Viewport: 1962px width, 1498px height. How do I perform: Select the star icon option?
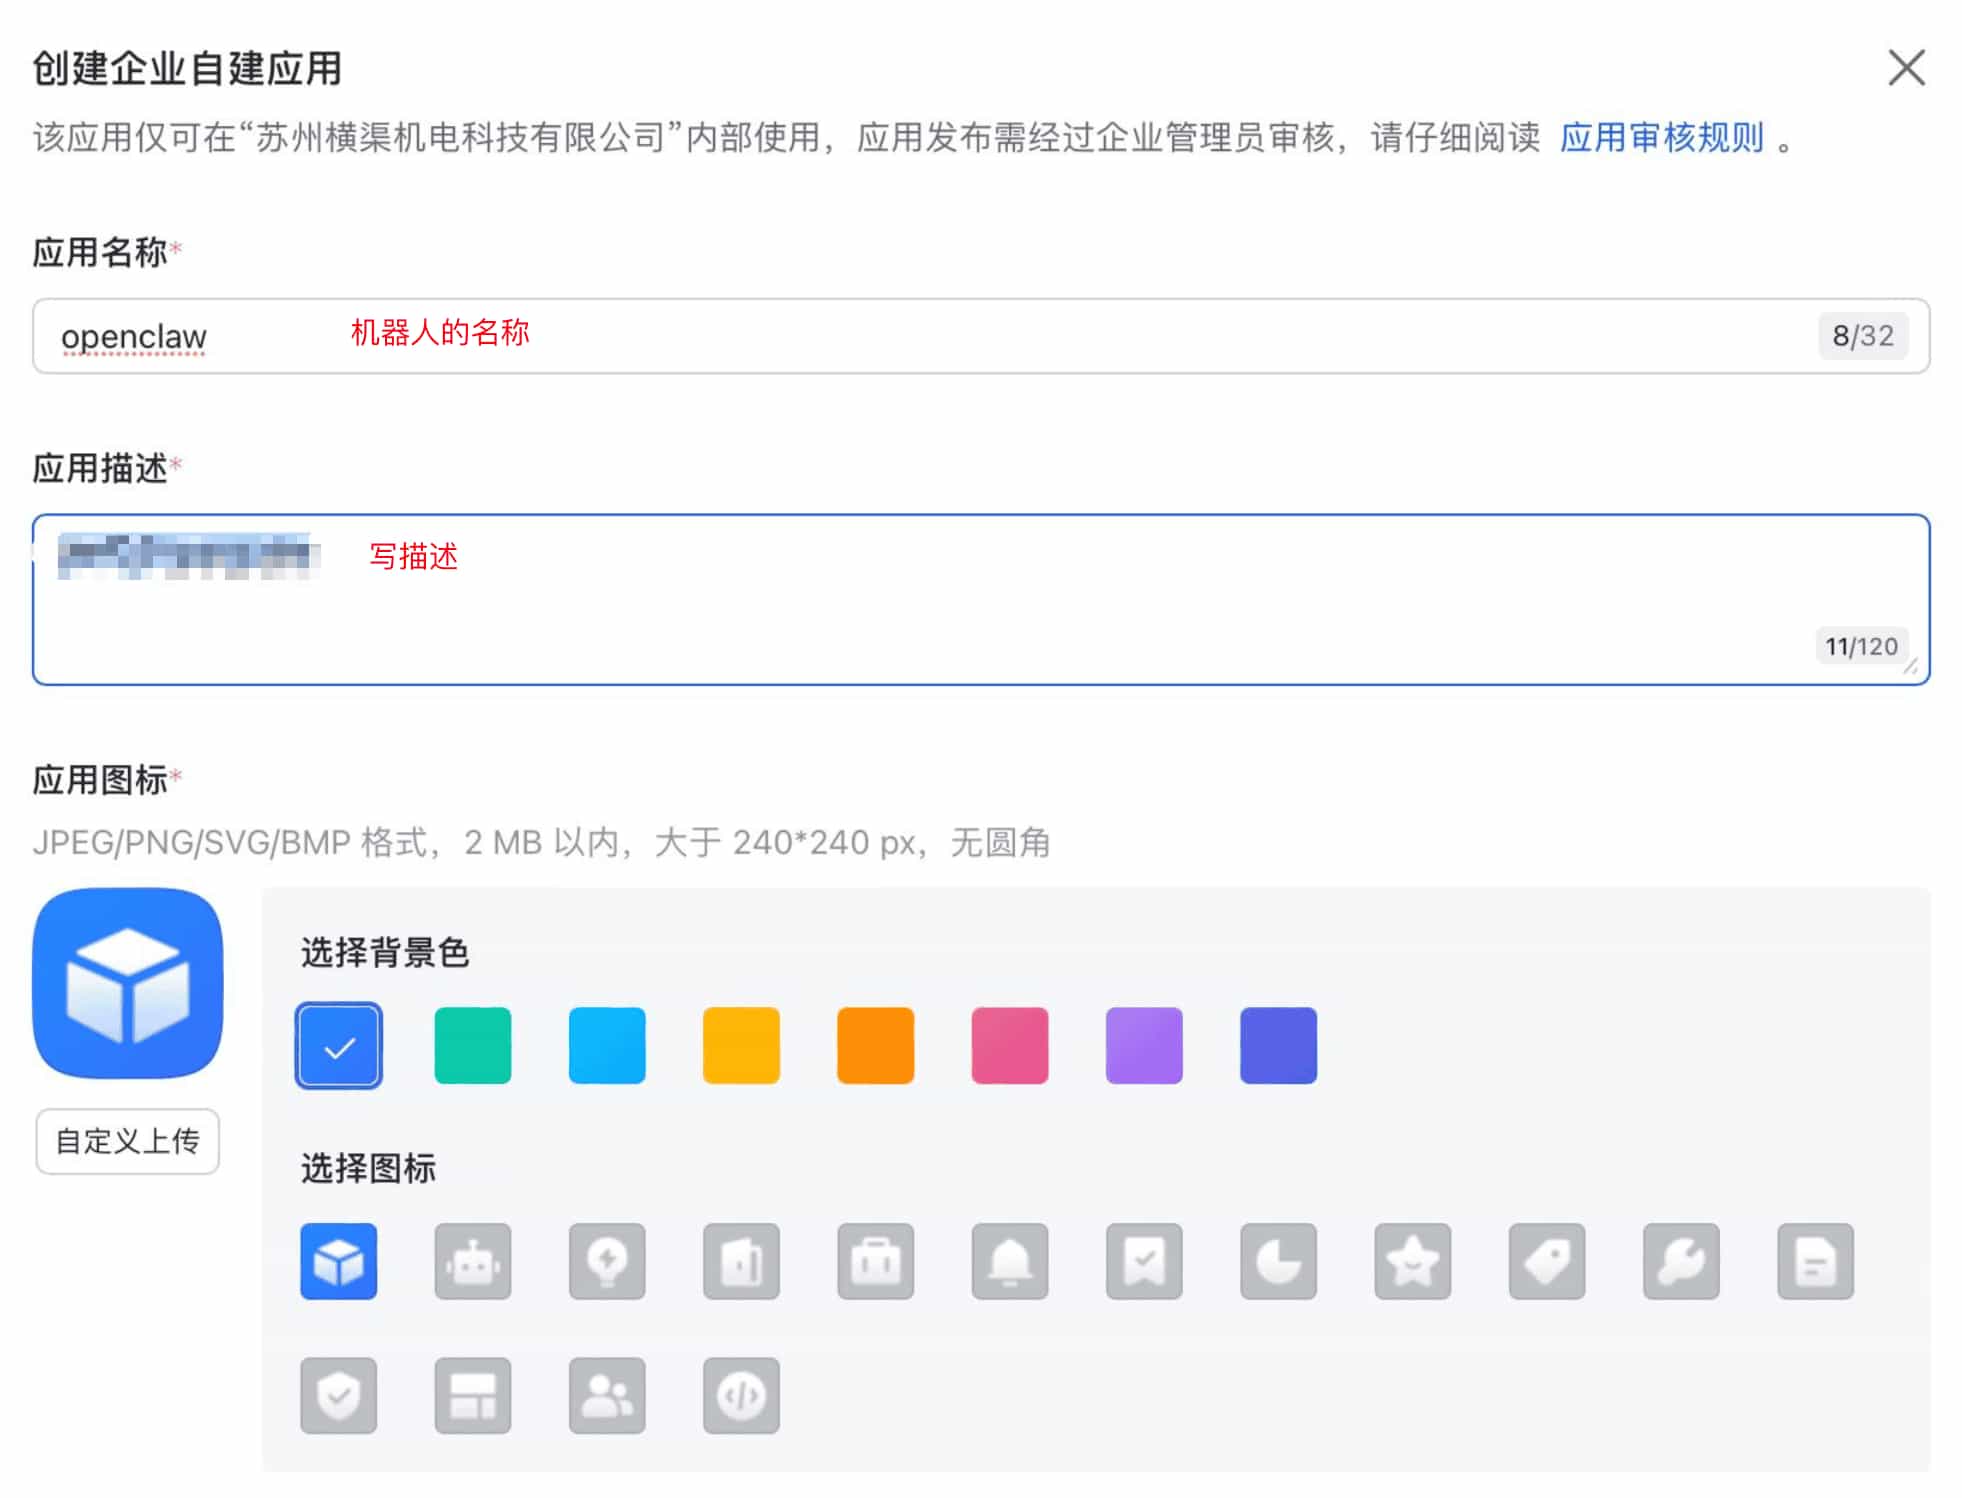coord(1412,1261)
